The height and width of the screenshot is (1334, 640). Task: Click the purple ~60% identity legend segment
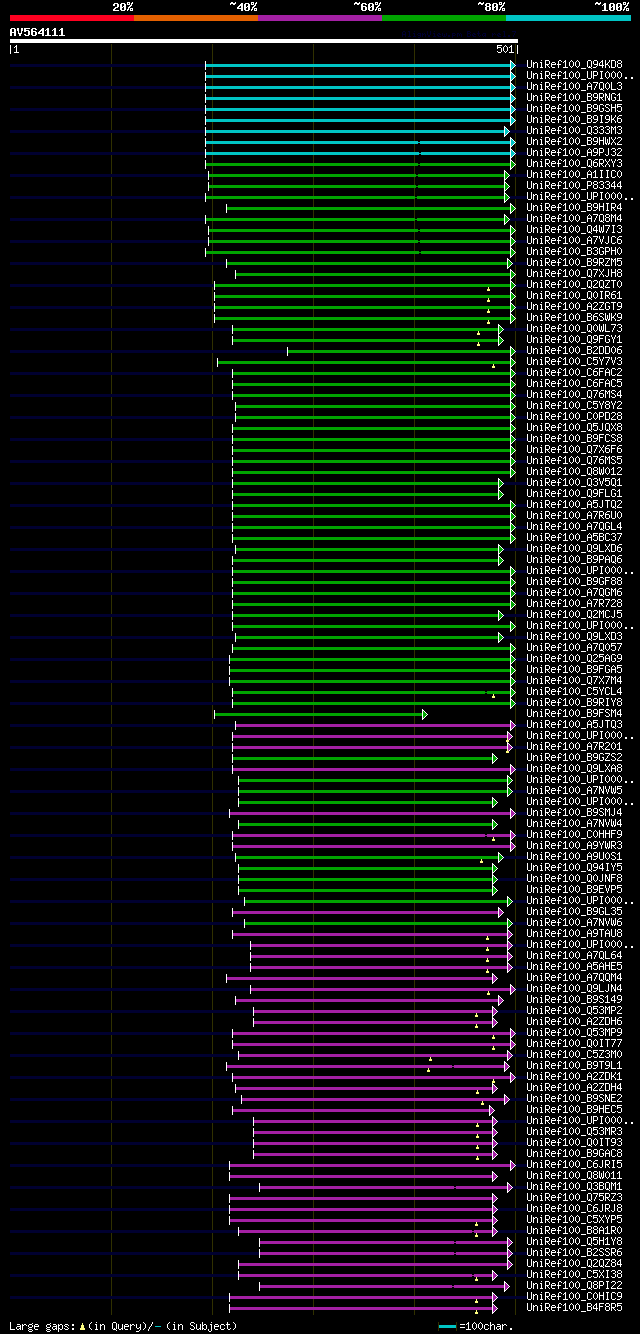(x=320, y=18)
